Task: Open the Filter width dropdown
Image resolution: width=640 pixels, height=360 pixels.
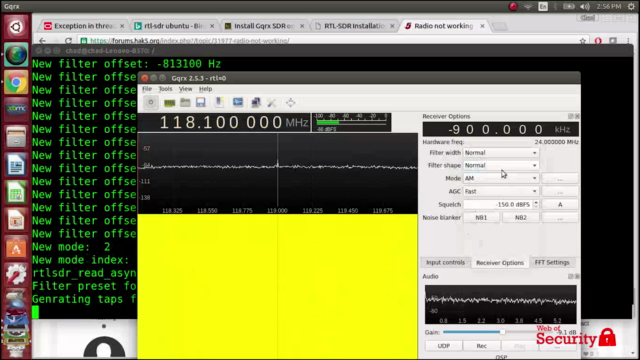Action: click(501, 153)
